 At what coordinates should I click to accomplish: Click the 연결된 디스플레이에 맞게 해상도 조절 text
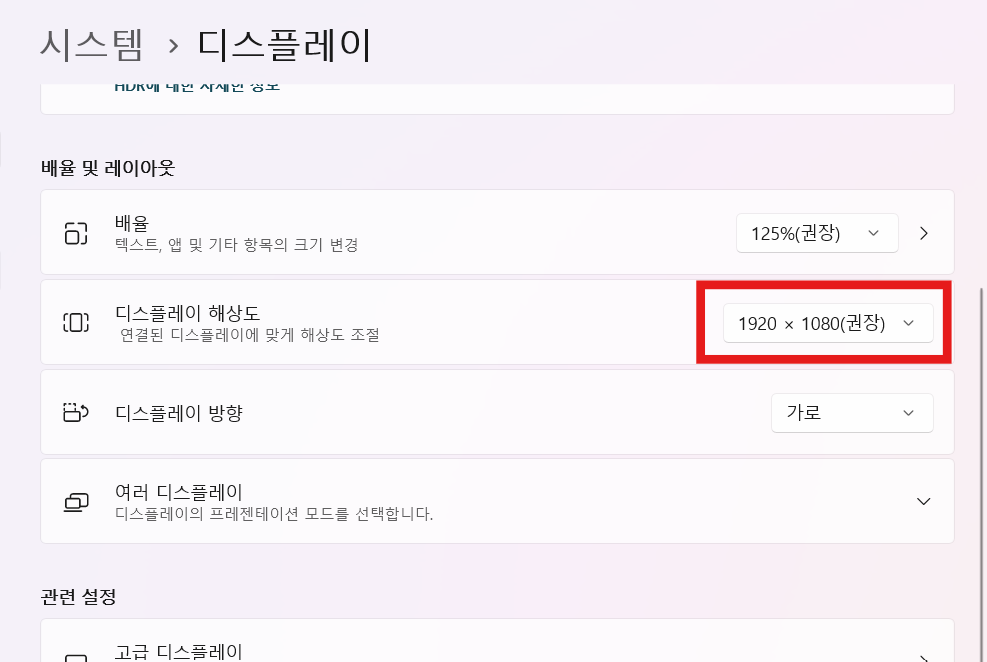pyautogui.click(x=250, y=336)
